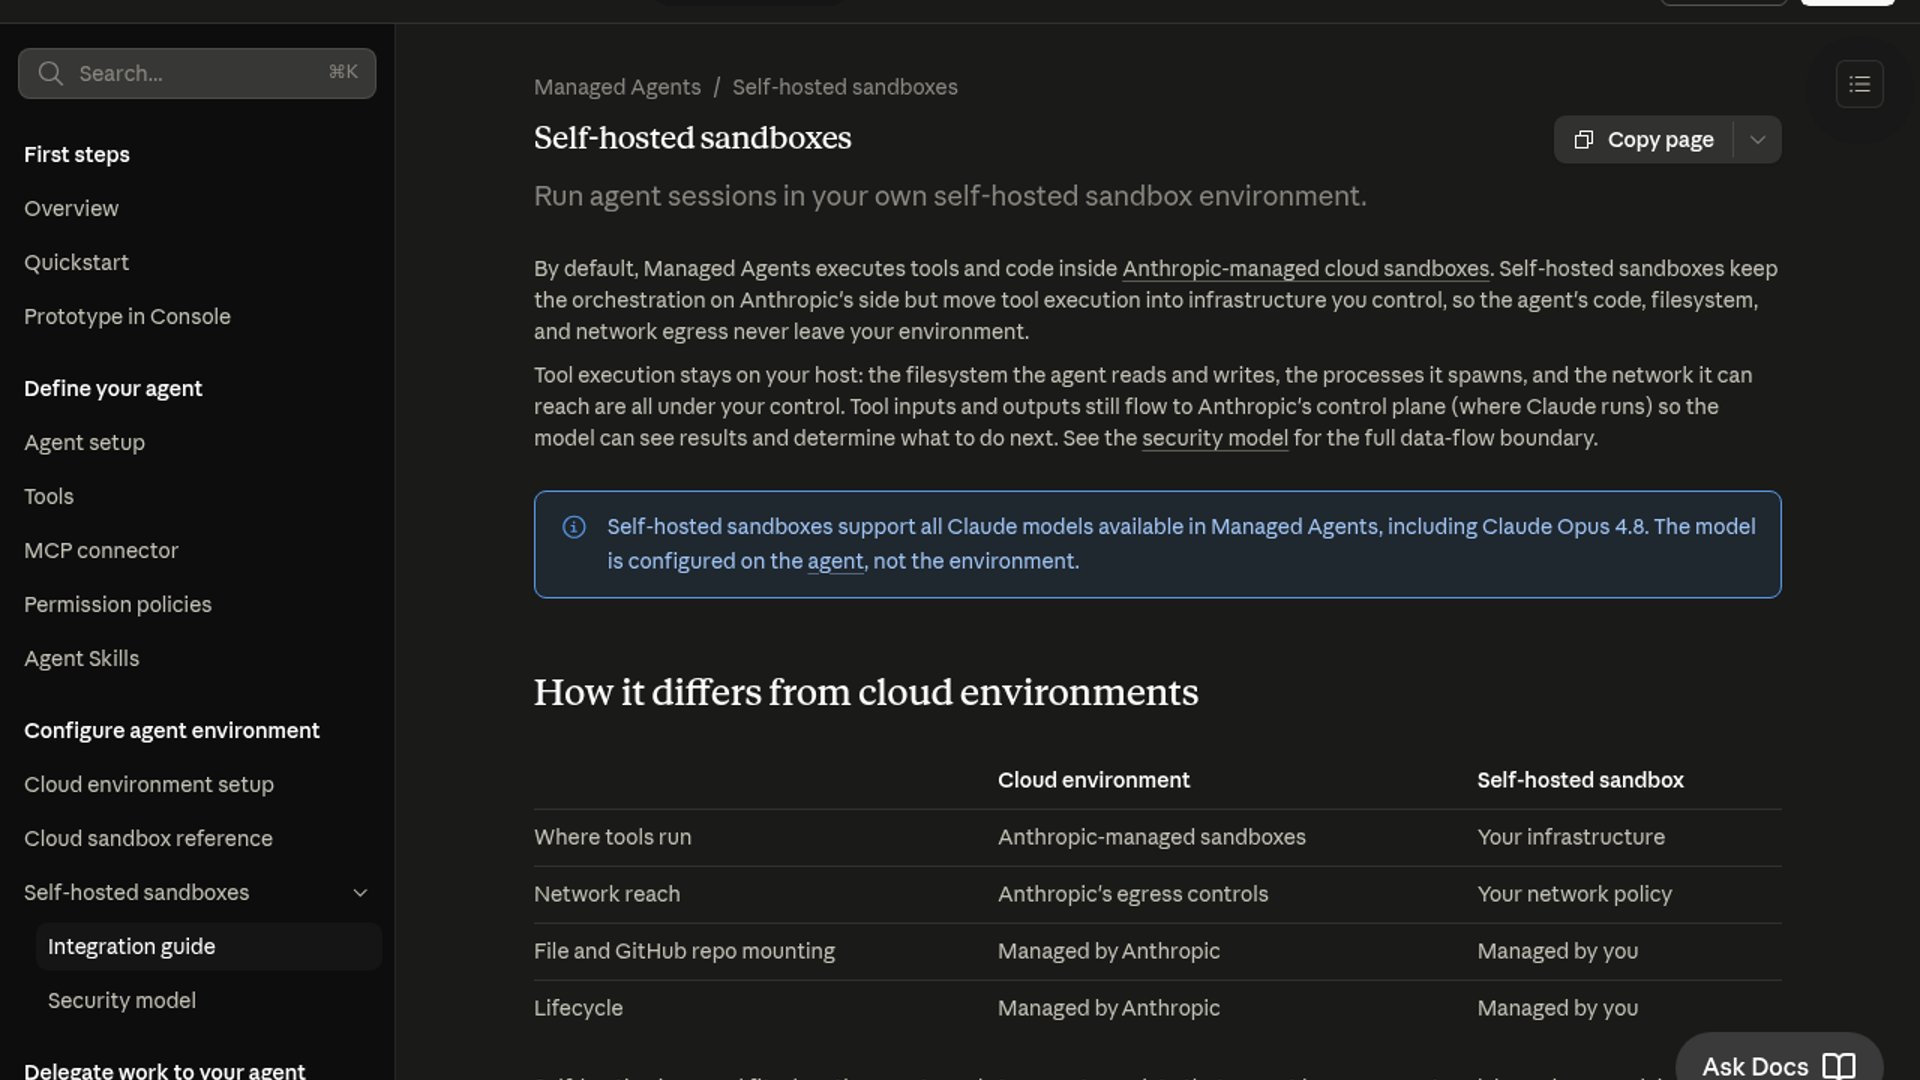
Task: Click the Cloud environment column header
Action: 1094,781
